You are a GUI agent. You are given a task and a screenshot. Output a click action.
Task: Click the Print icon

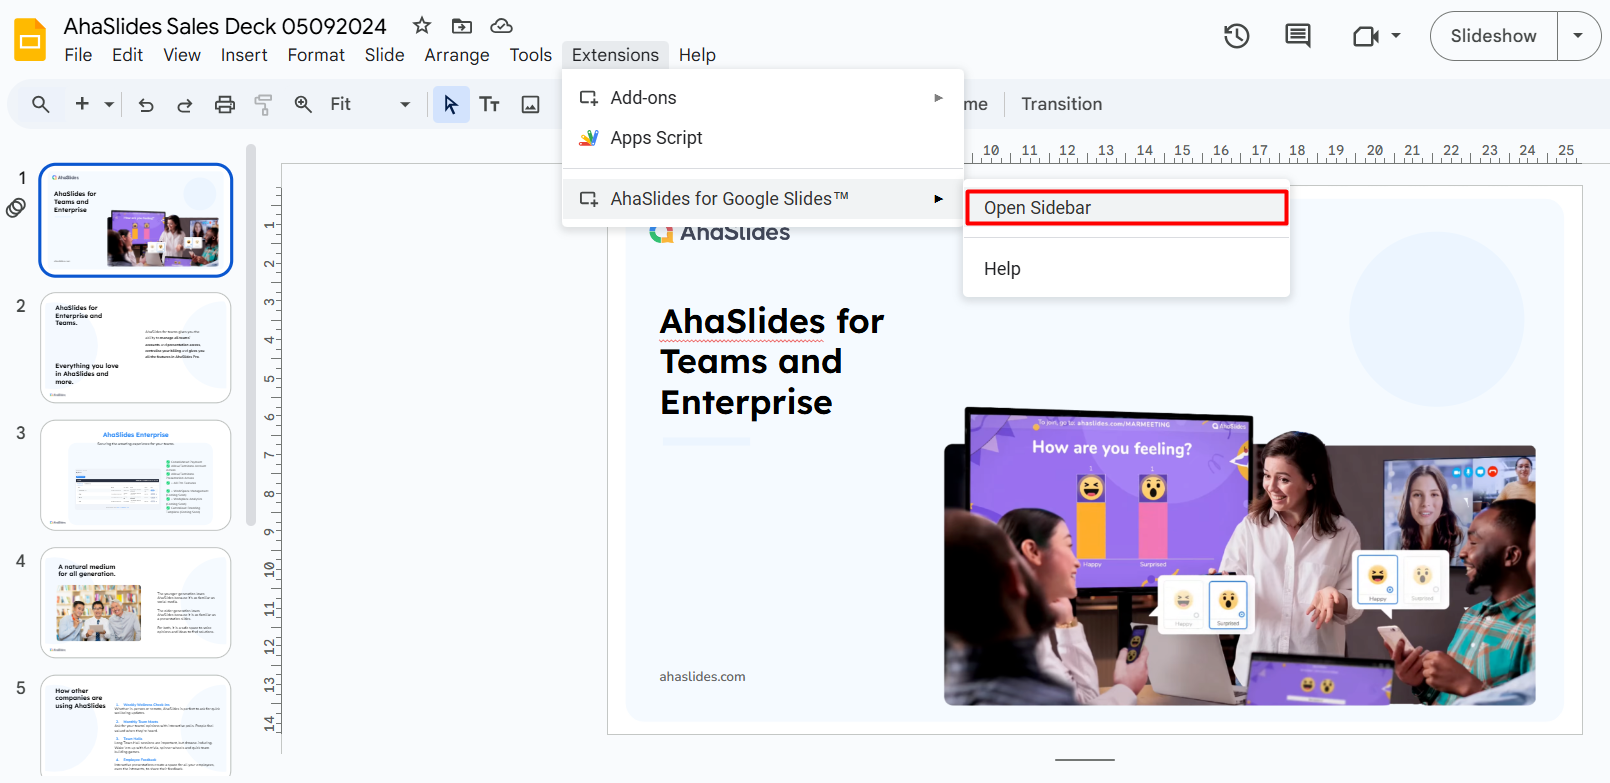(225, 104)
